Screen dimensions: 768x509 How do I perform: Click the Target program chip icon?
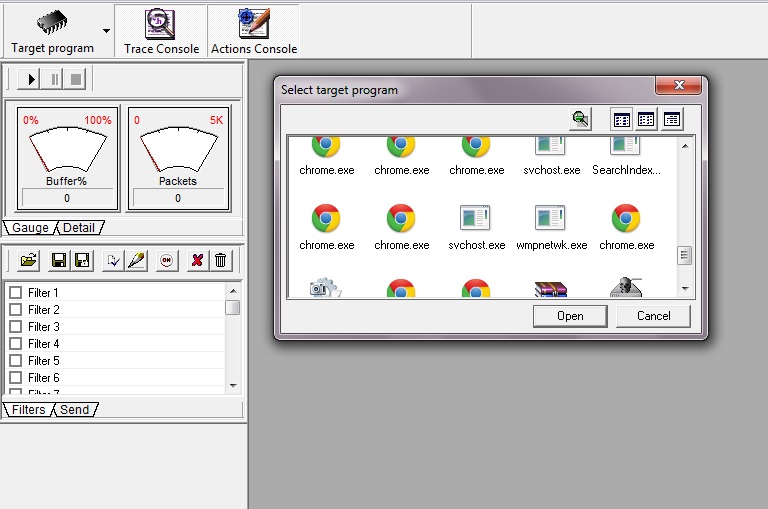[51, 23]
